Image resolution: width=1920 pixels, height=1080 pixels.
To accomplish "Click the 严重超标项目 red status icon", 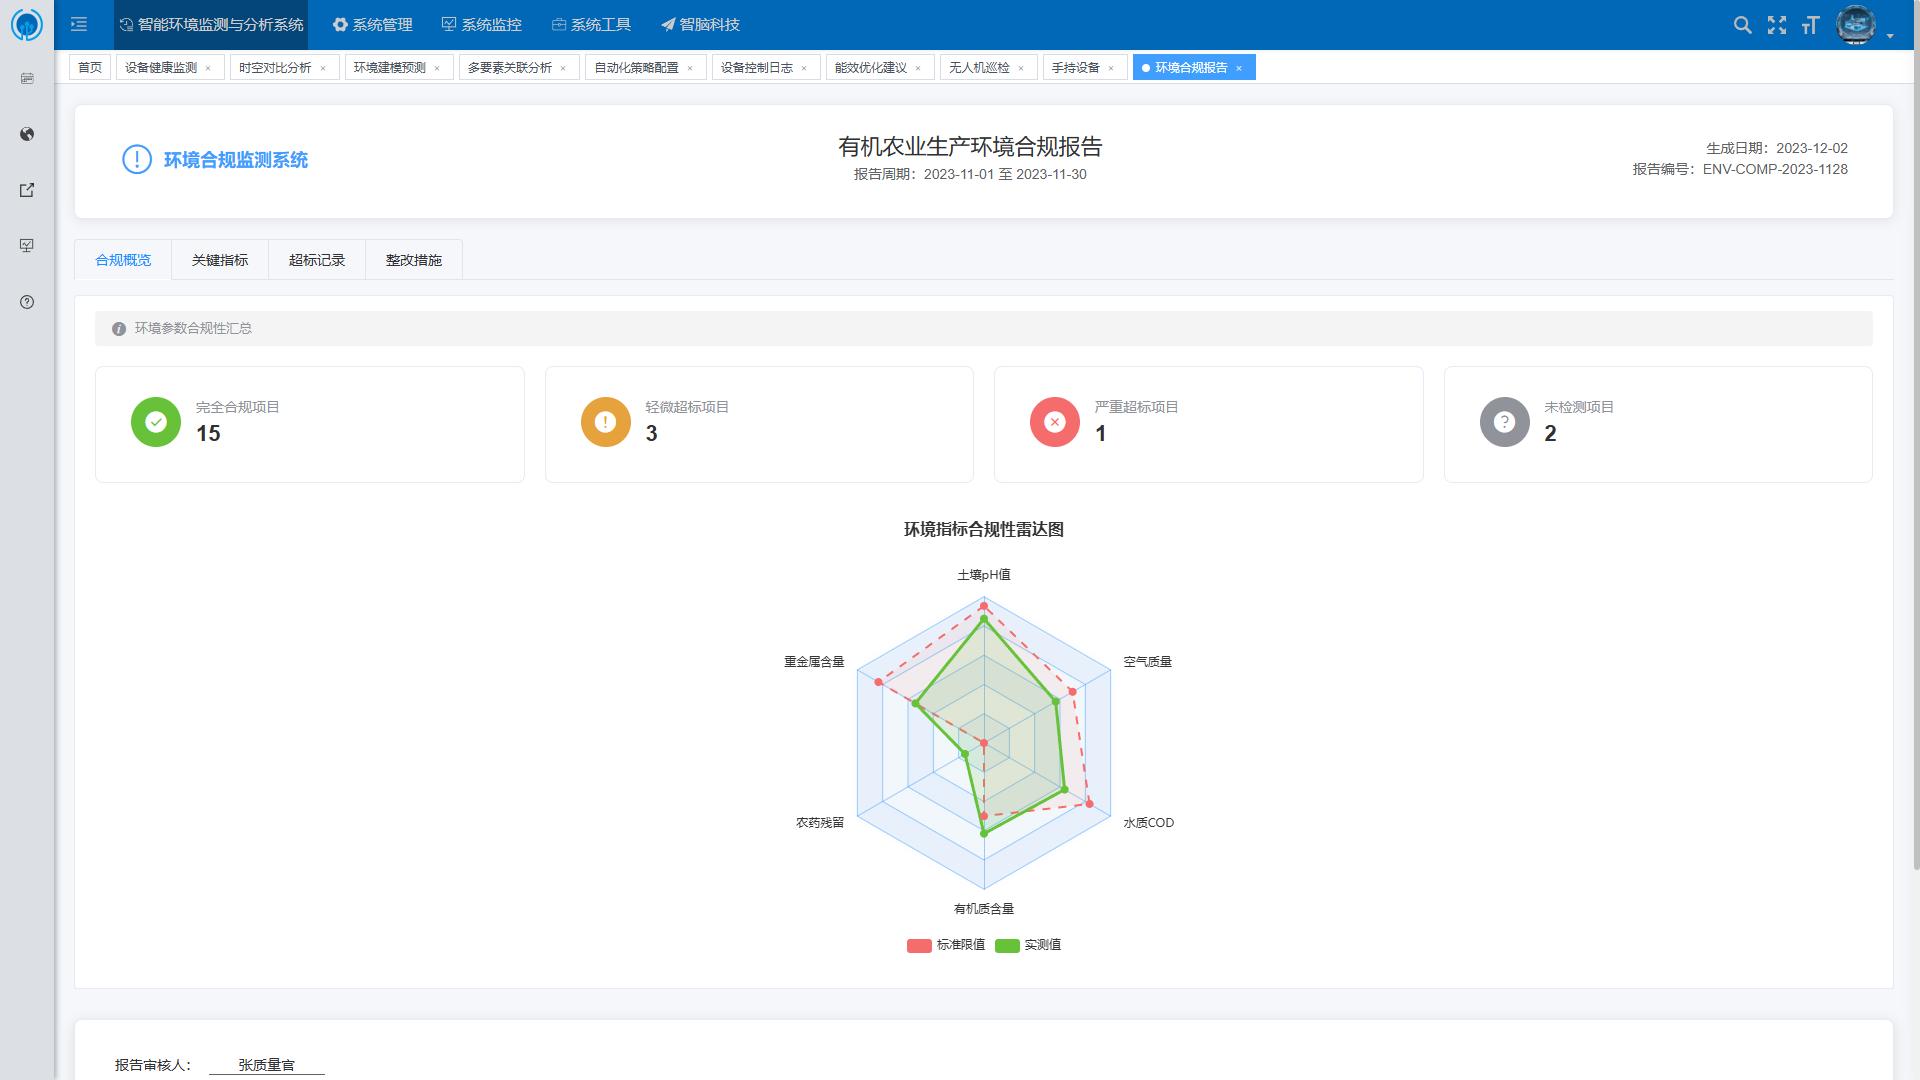I will click(1054, 422).
